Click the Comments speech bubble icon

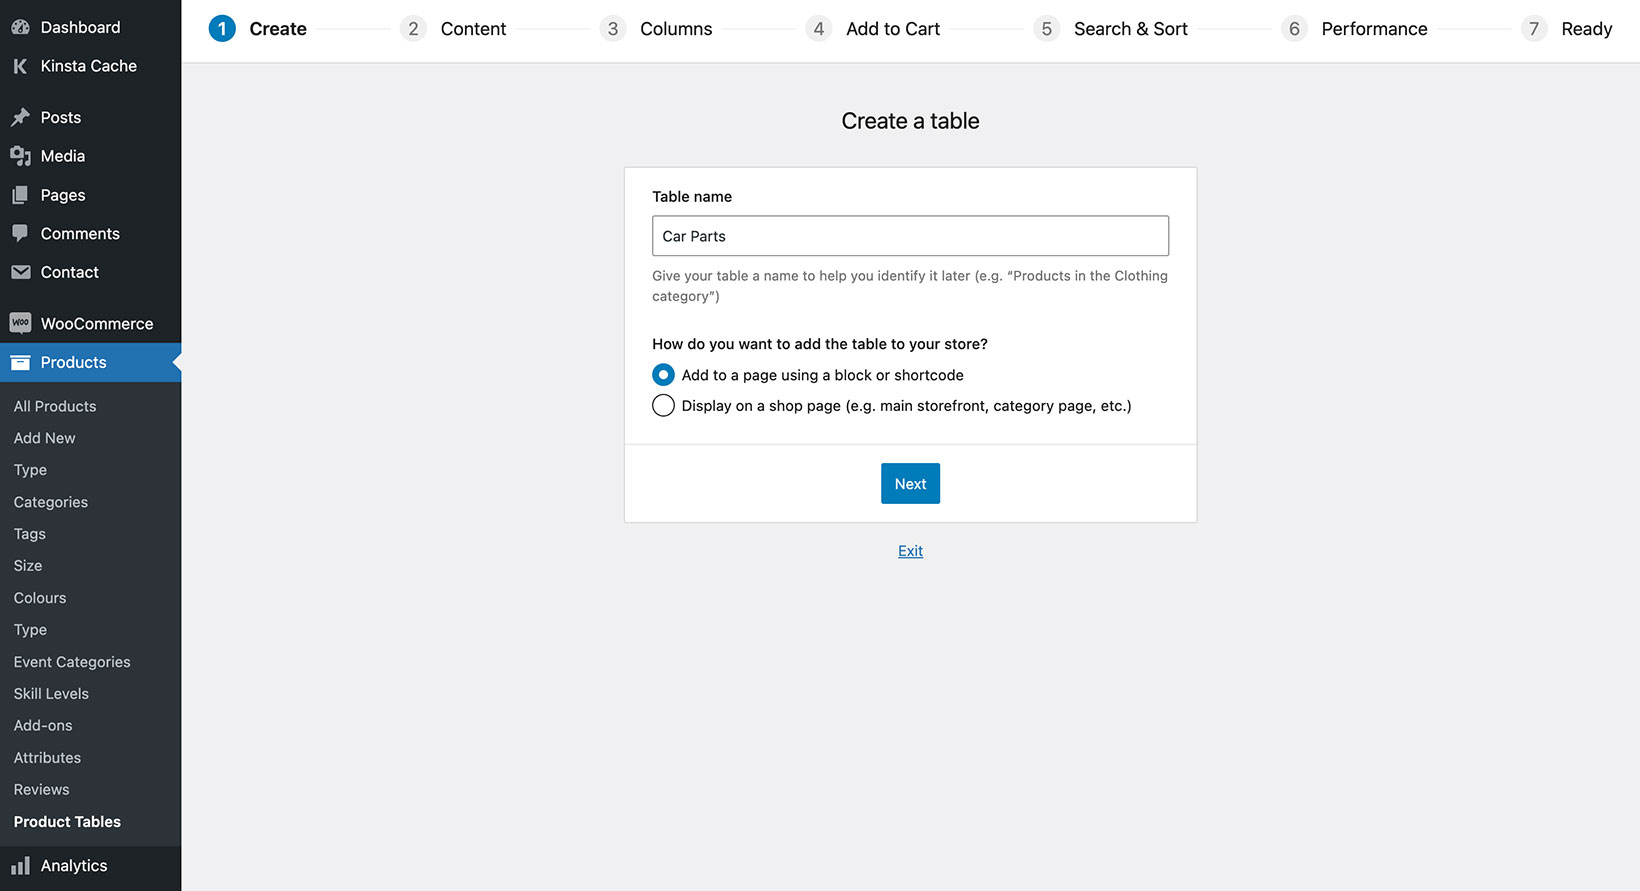[20, 233]
